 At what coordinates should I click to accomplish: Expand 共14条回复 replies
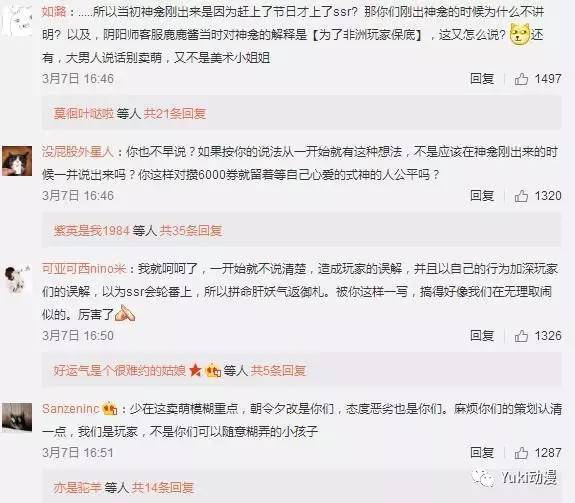coord(163,488)
